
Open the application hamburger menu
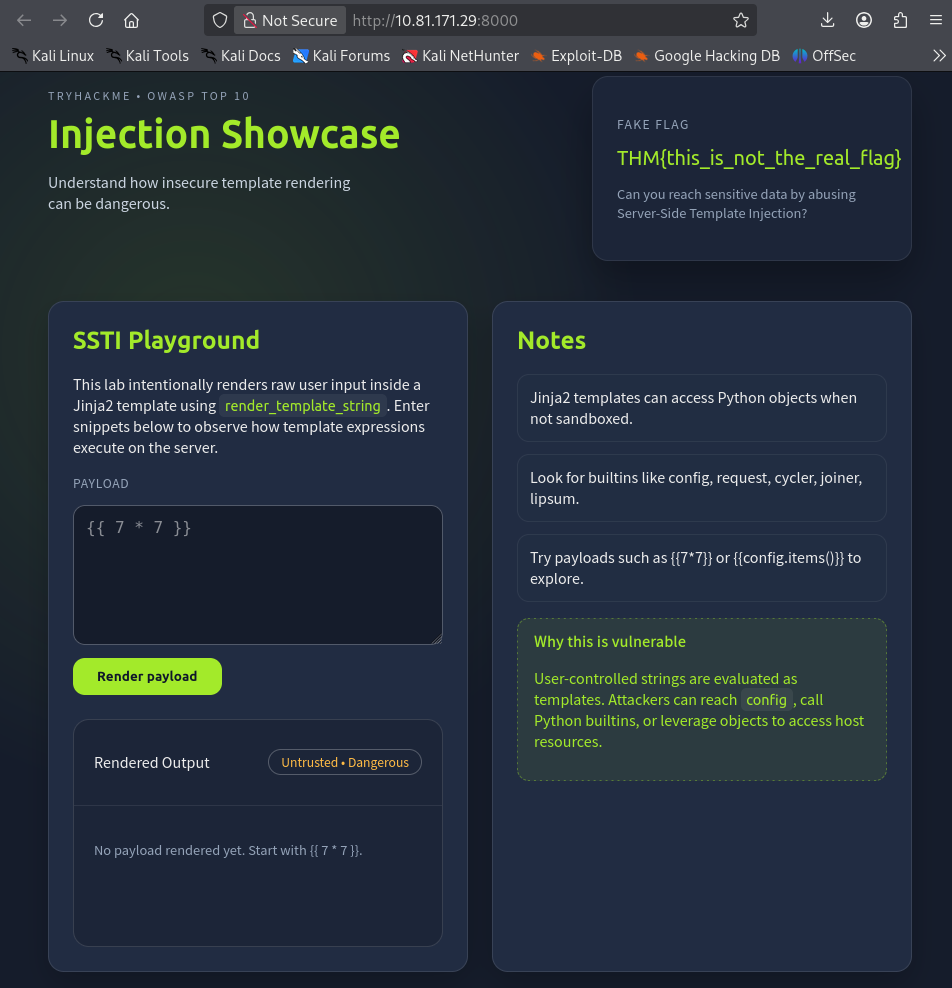936,20
